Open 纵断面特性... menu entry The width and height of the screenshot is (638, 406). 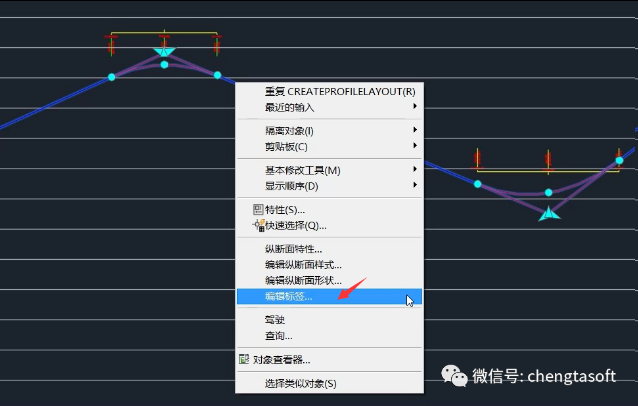tap(329, 249)
